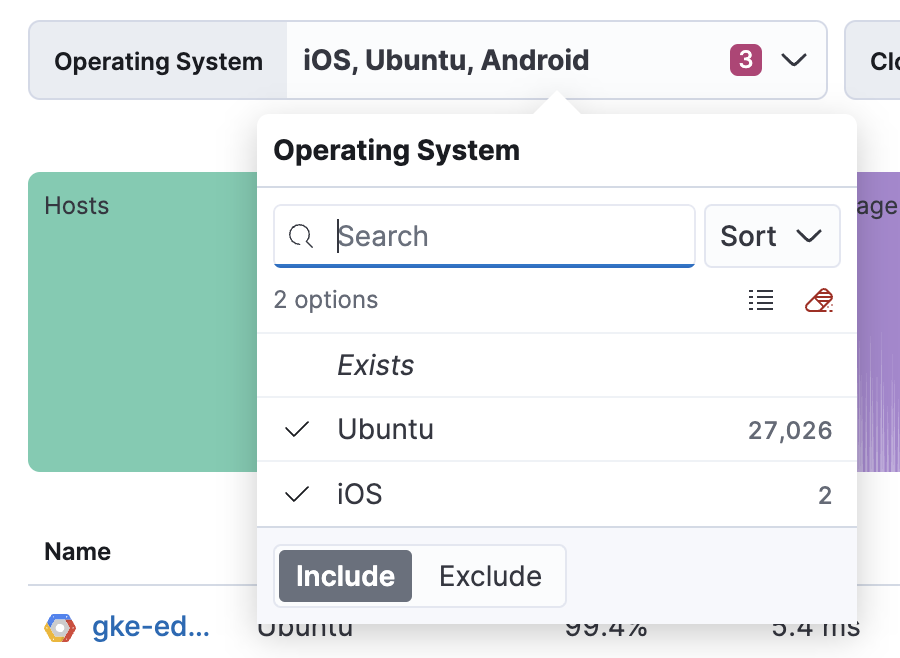Image resolution: width=900 pixels, height=658 pixels.
Task: Open the Sort dropdown
Action: coord(772,236)
